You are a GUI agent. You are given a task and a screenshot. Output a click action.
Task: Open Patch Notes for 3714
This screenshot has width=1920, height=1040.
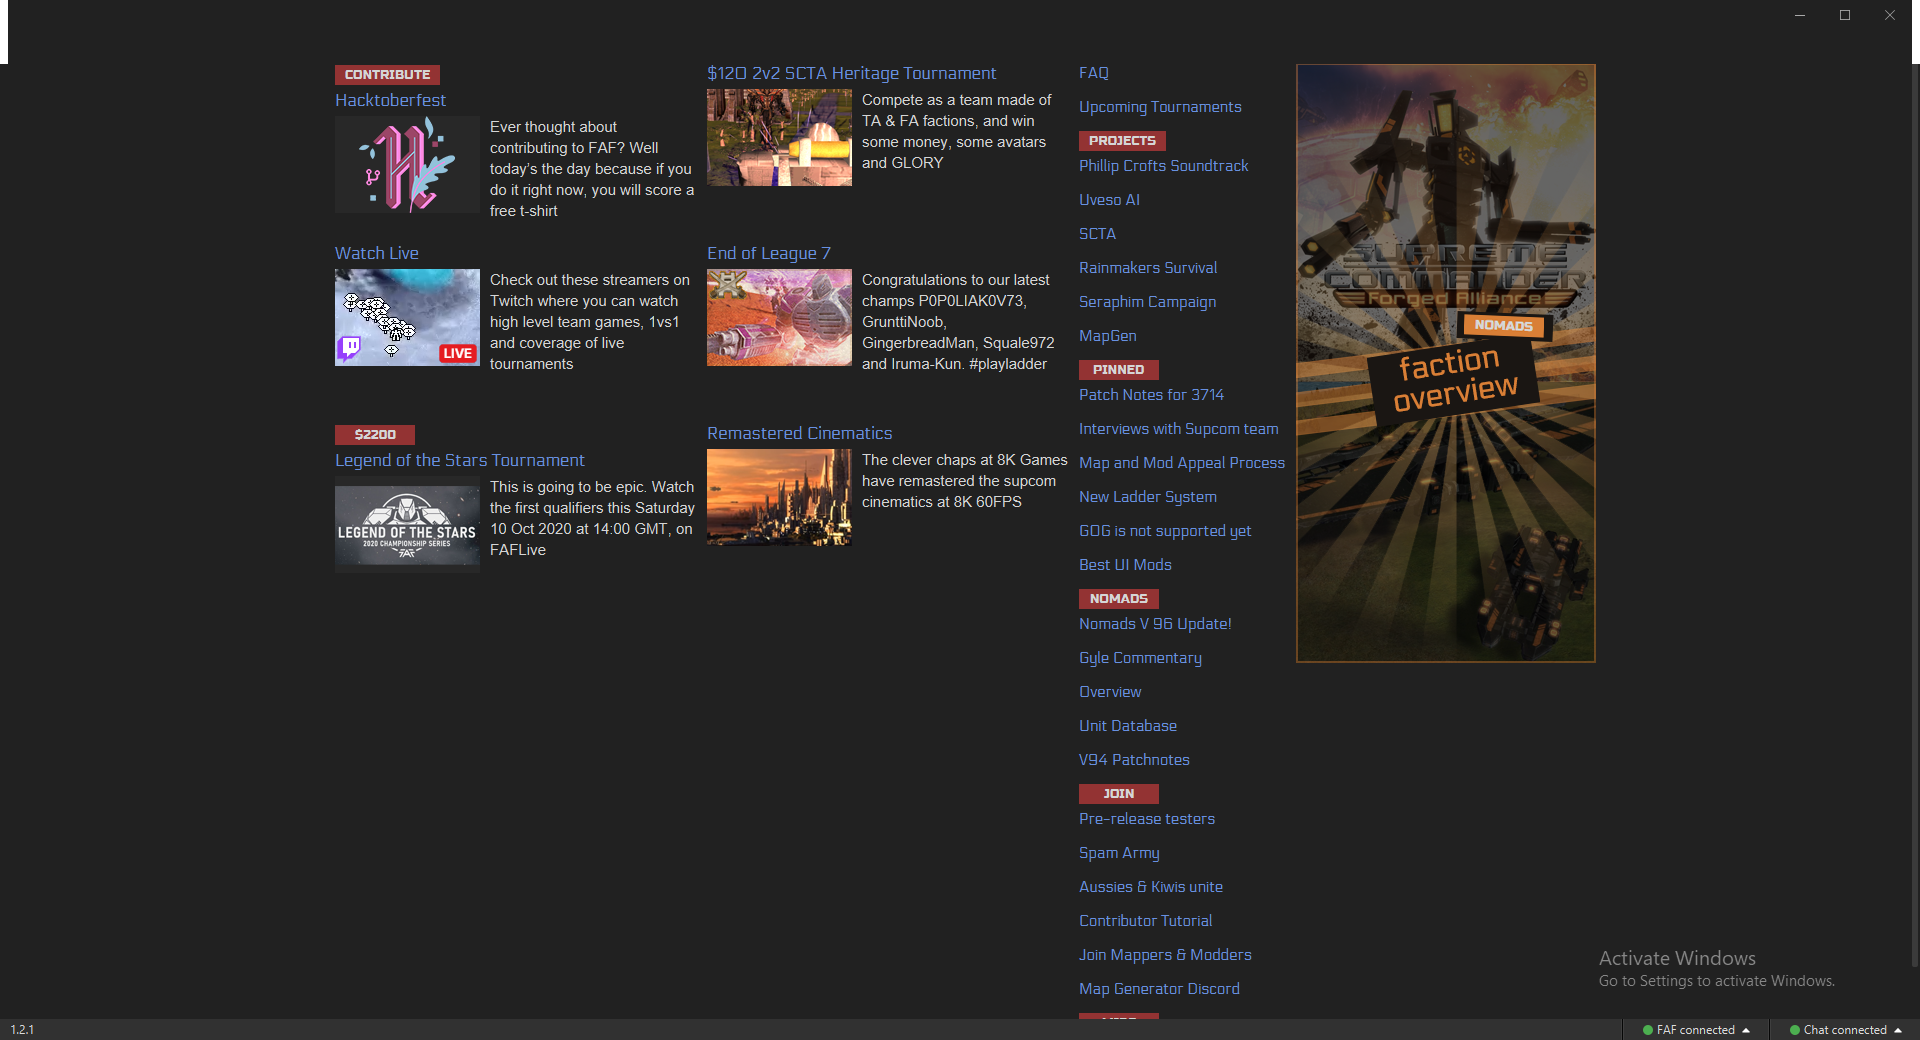[x=1151, y=395]
